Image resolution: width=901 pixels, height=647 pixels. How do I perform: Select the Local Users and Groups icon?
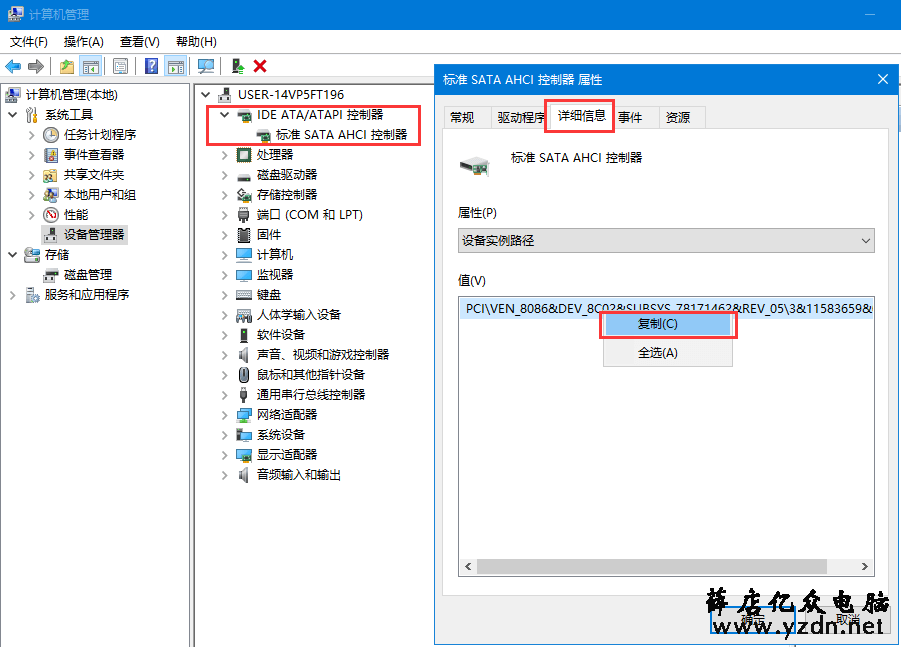point(51,195)
